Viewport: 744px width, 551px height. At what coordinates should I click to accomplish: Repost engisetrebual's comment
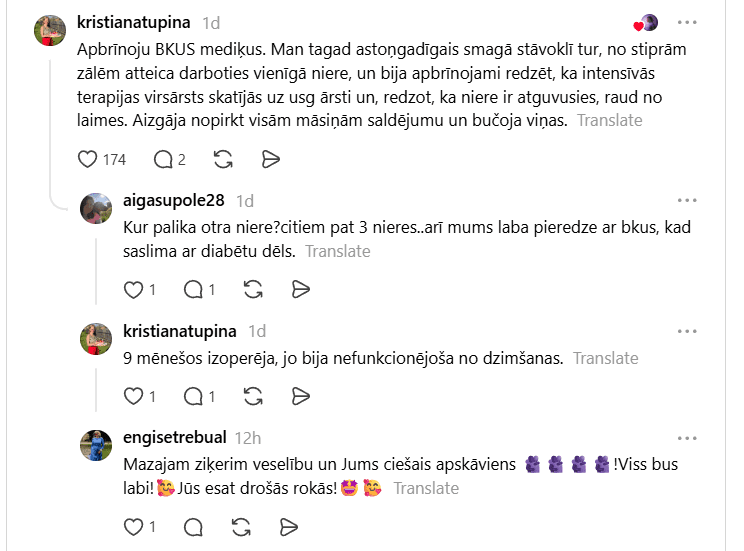(241, 527)
